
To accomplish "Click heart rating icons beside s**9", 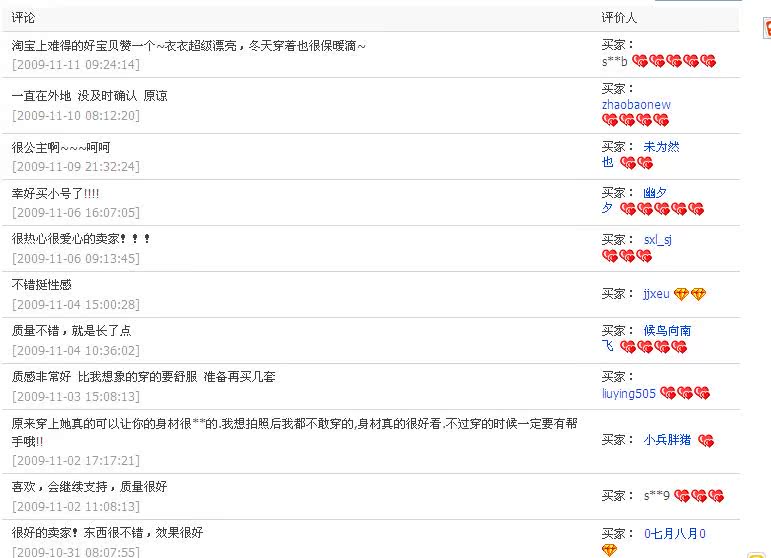I will (698, 496).
